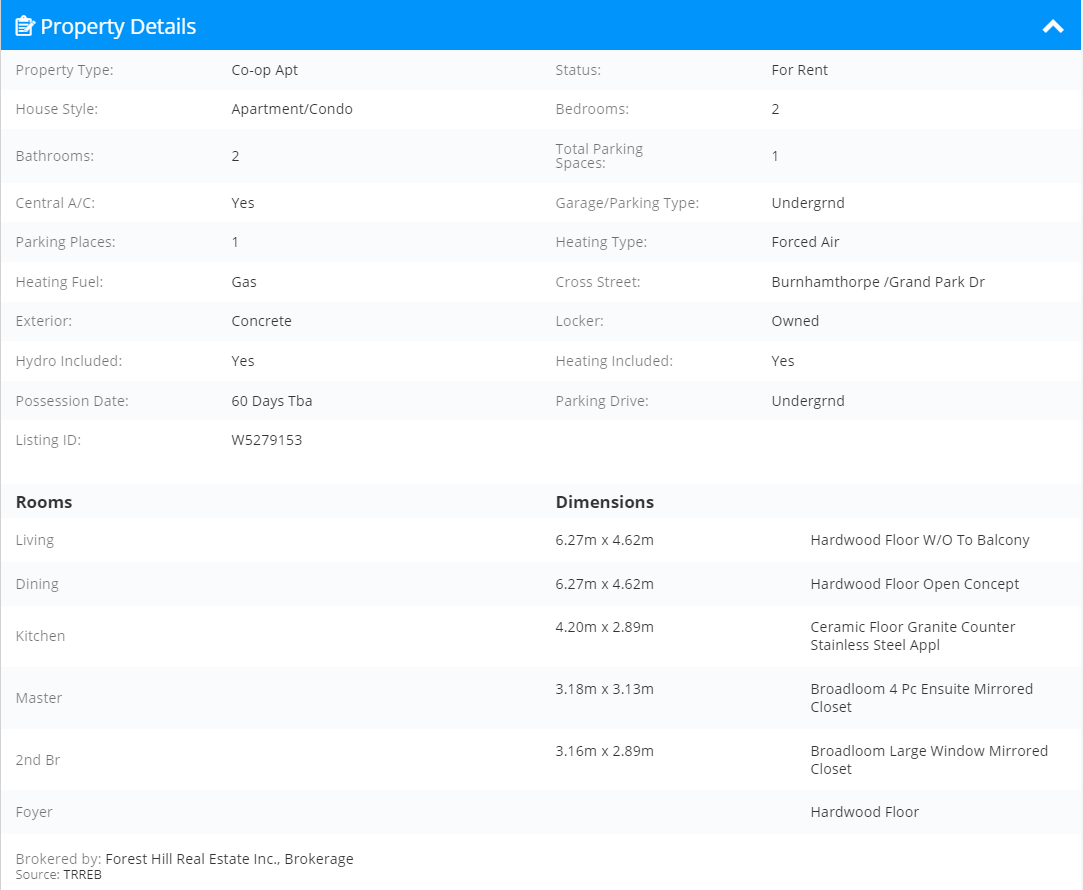Screen dimensions: 1083x890
Task: Collapse the Property Details panel chevron
Action: tap(1053, 27)
